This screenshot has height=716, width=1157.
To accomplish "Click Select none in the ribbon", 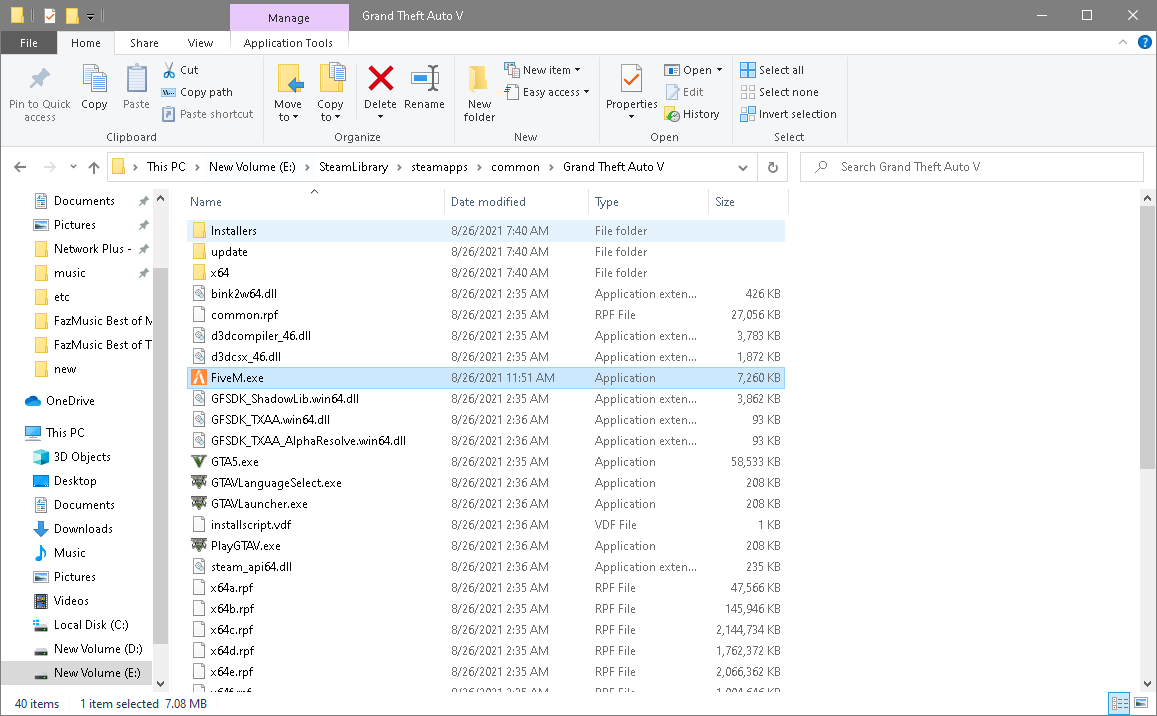I will [780, 92].
